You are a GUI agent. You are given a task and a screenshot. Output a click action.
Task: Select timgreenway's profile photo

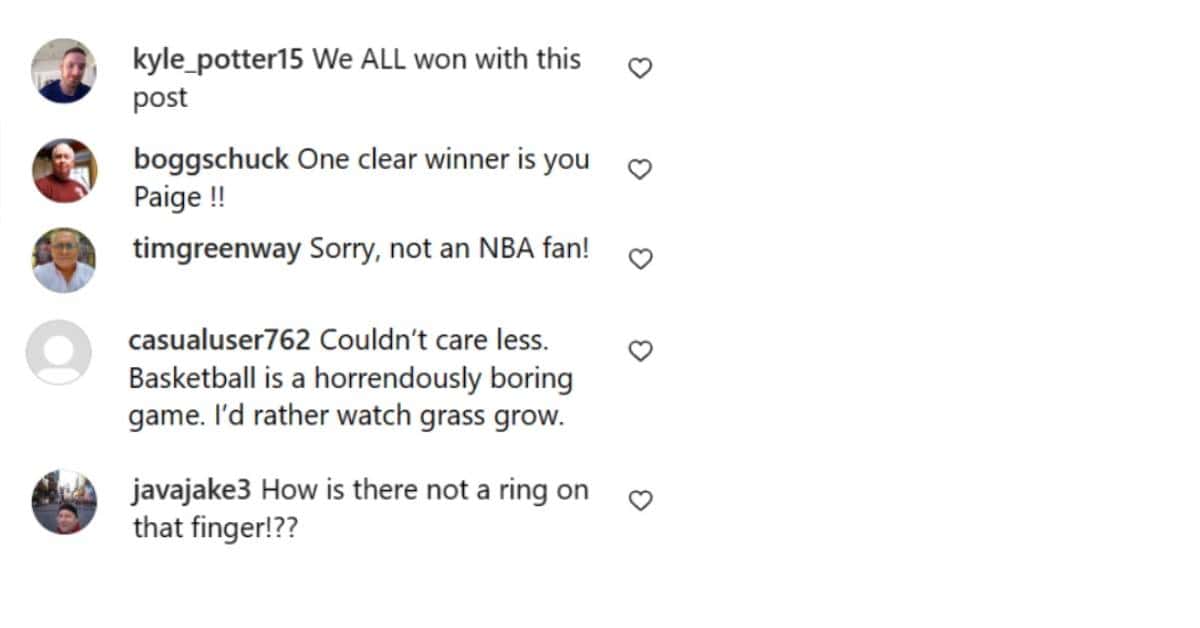tap(64, 257)
